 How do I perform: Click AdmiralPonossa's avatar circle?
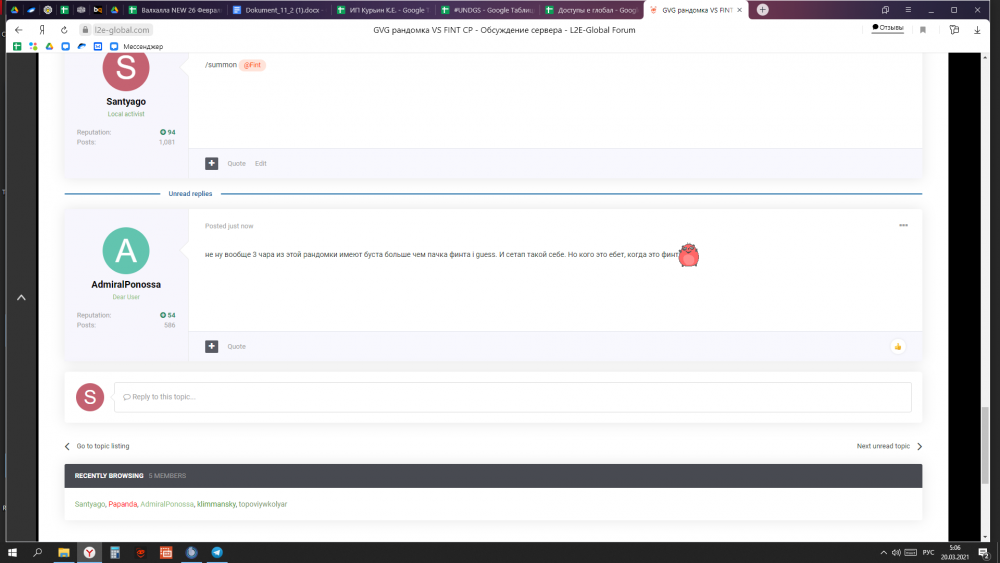pos(126,251)
